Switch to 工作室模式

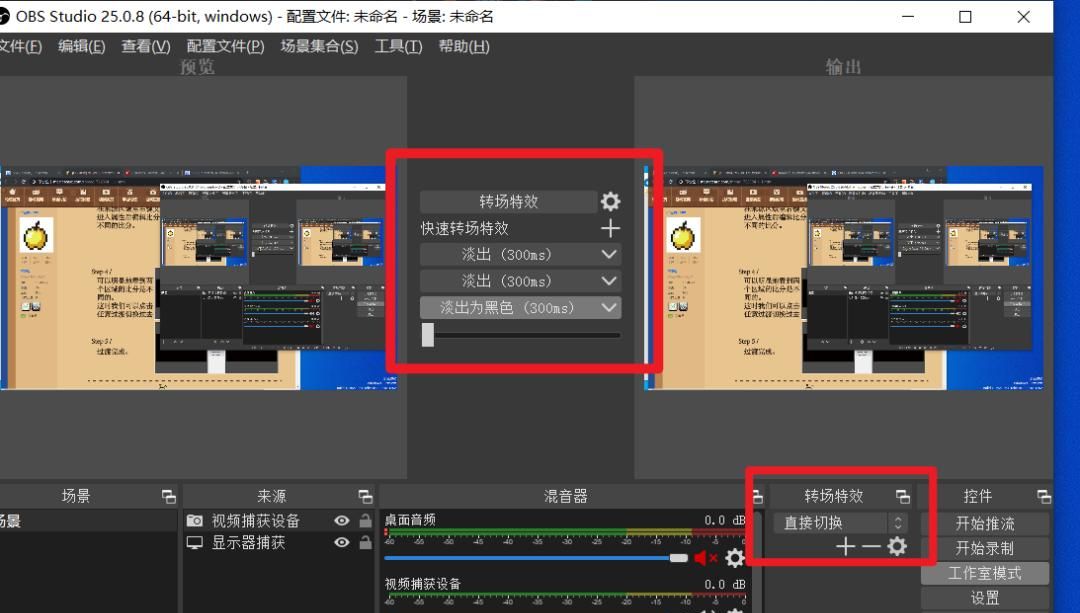click(985, 572)
